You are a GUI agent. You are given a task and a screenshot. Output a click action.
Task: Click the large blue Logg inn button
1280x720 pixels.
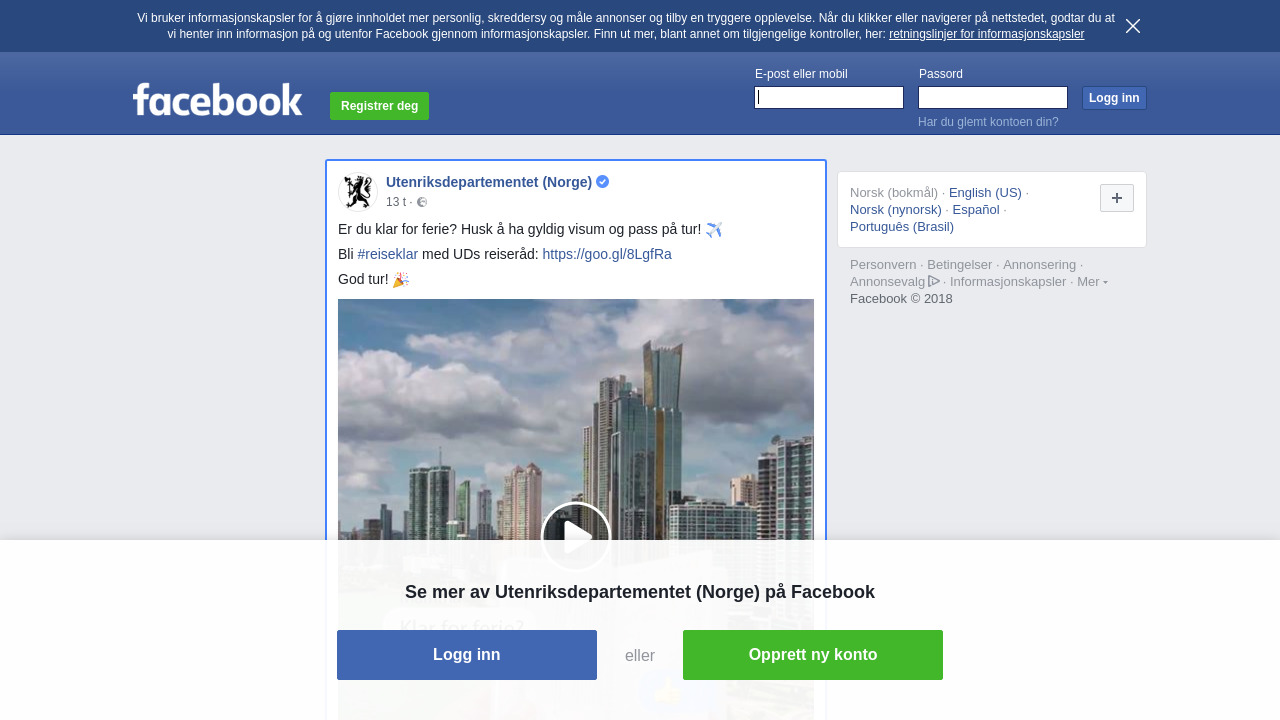467,655
